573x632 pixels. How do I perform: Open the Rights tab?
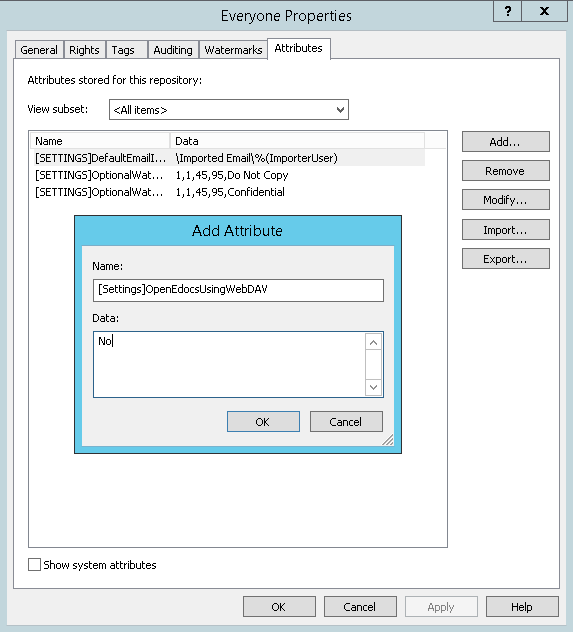(x=84, y=50)
